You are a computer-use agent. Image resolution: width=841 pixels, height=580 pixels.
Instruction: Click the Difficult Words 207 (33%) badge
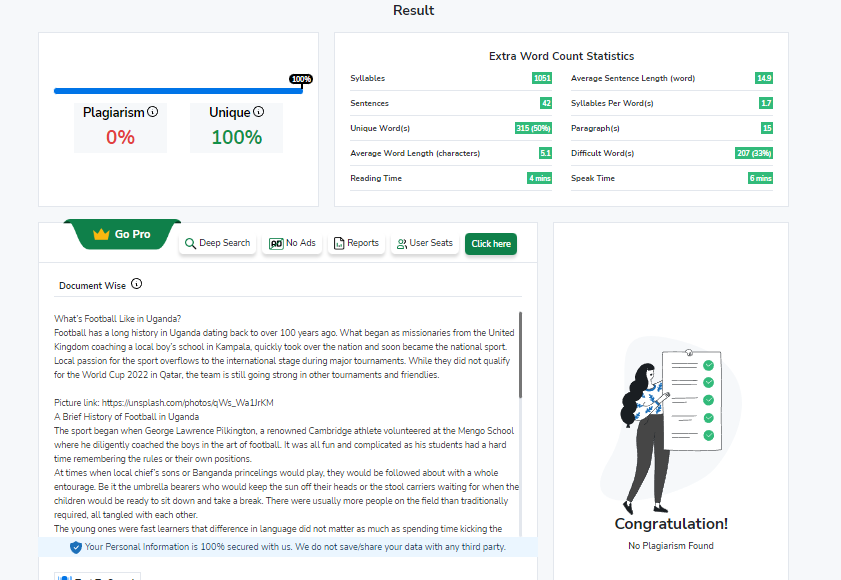pyautogui.click(x=753, y=153)
